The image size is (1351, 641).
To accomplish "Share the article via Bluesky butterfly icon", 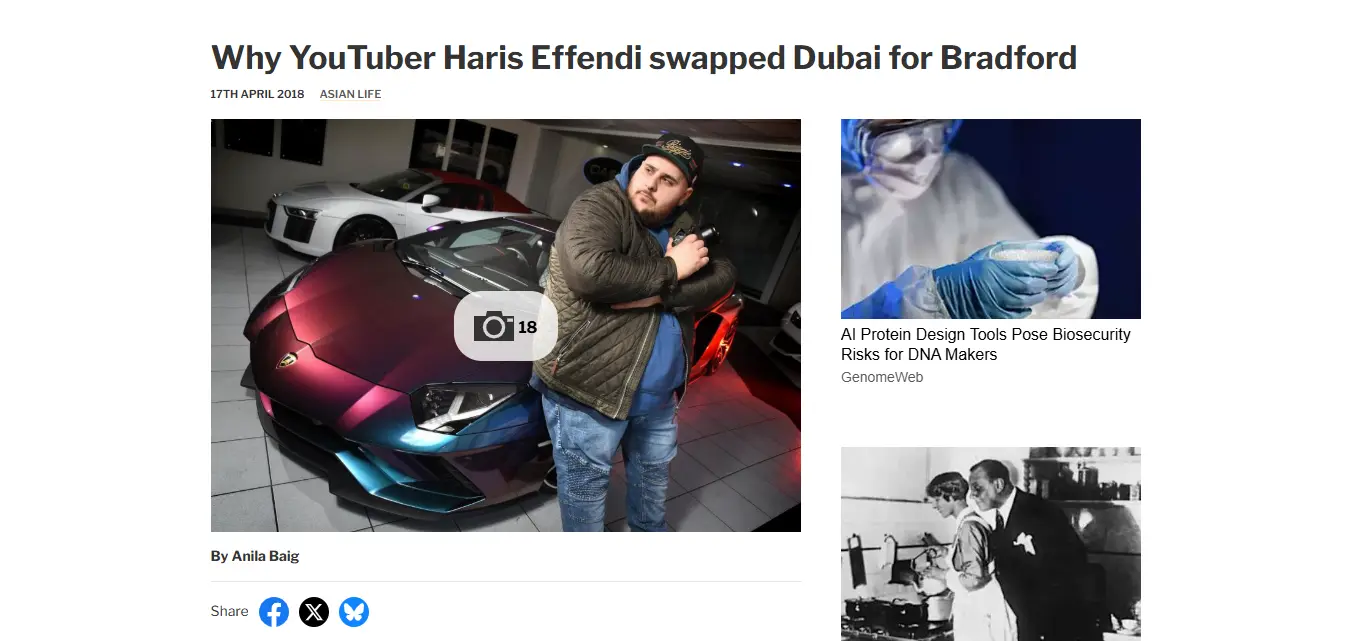I will click(x=354, y=611).
